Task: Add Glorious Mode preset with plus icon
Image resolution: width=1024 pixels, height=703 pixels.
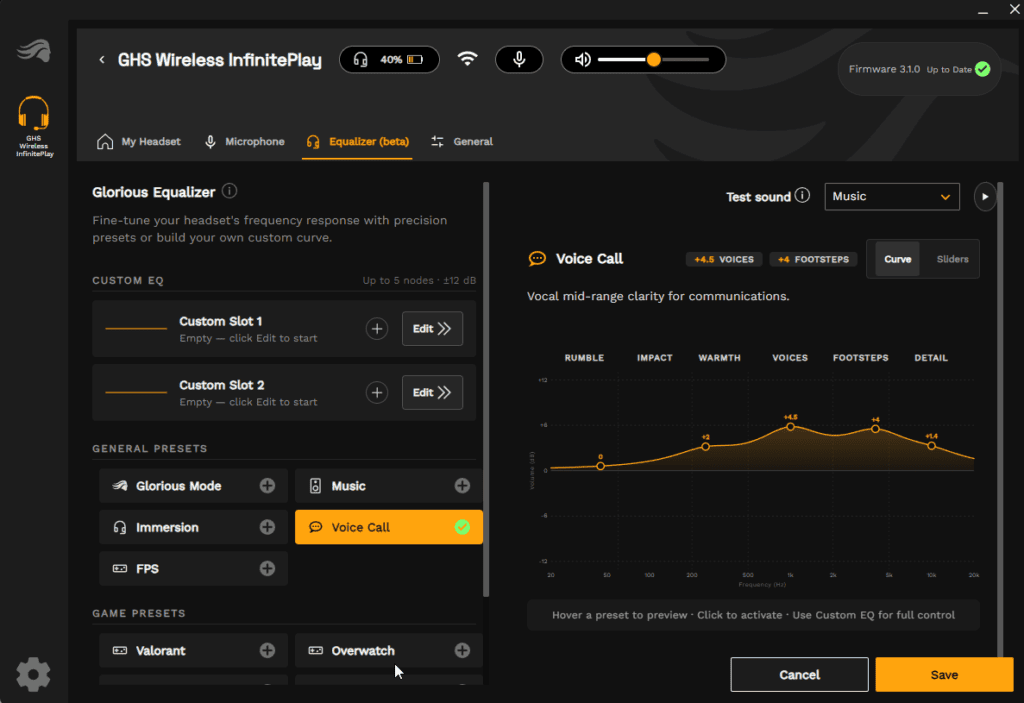Action: pos(267,485)
